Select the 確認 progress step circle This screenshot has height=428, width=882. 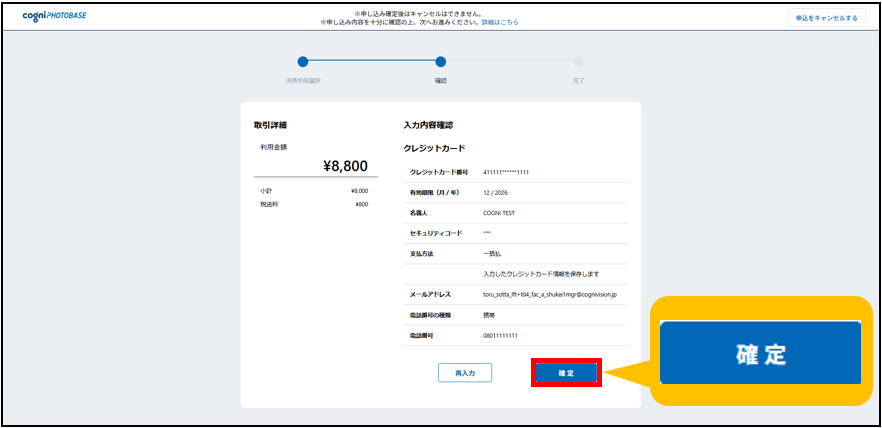[x=441, y=62]
